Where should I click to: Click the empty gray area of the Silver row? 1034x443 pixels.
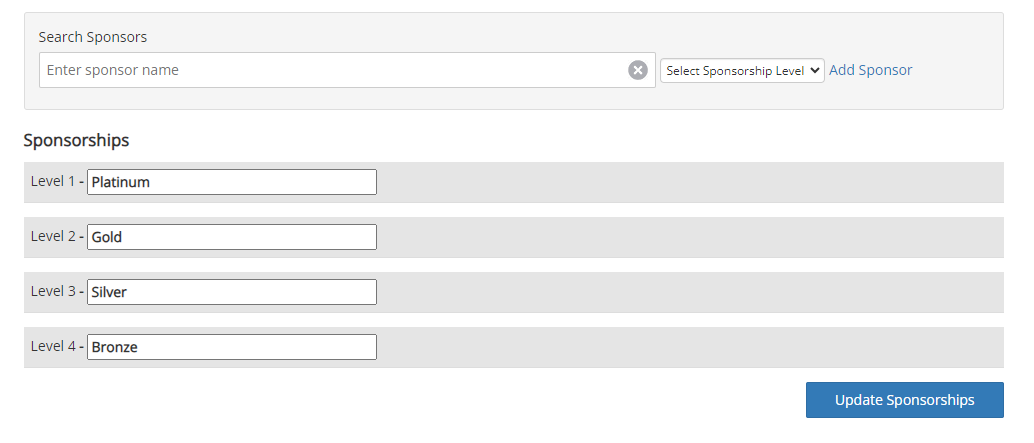click(690, 293)
